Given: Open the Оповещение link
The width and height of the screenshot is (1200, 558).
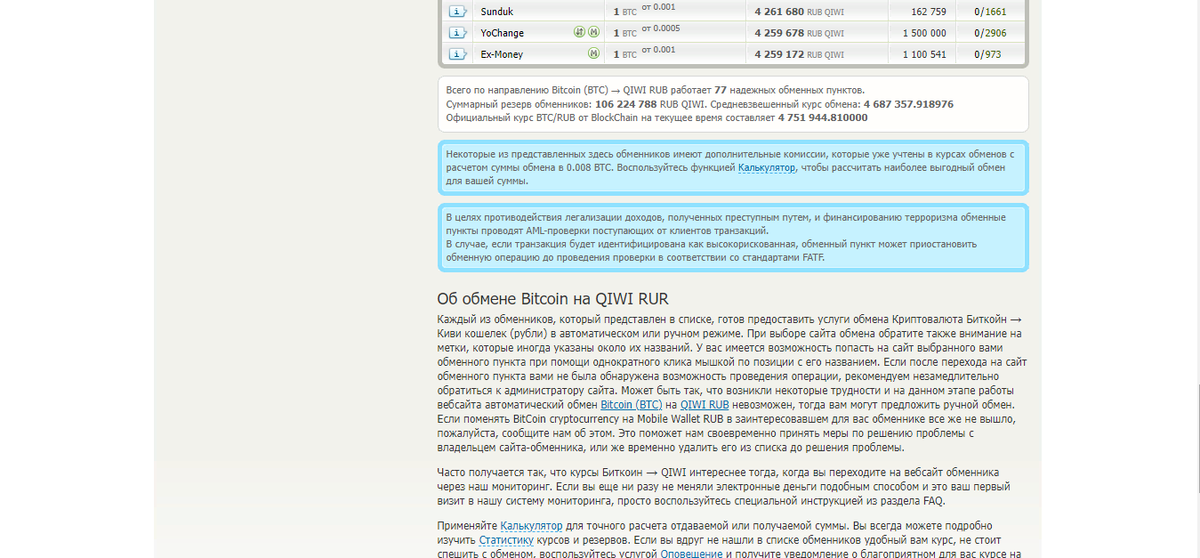Looking at the screenshot, I should click(x=691, y=554).
